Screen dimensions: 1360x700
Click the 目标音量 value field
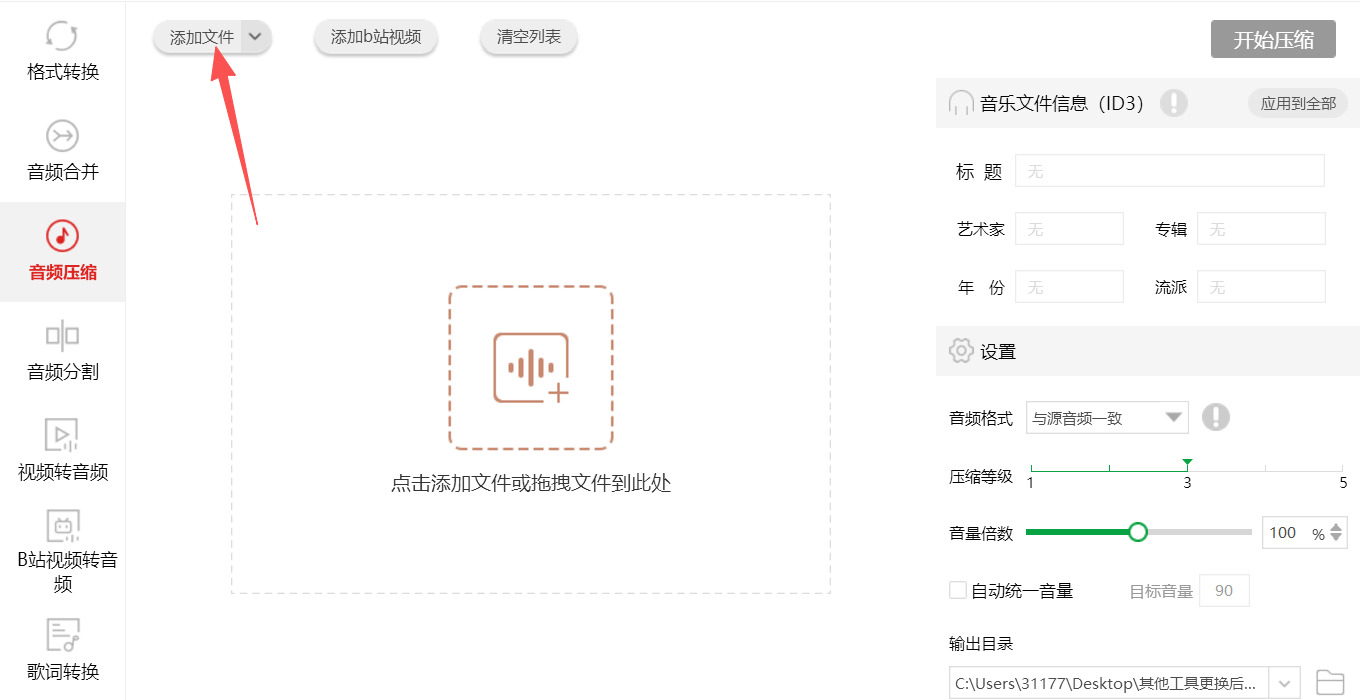[x=1224, y=591]
